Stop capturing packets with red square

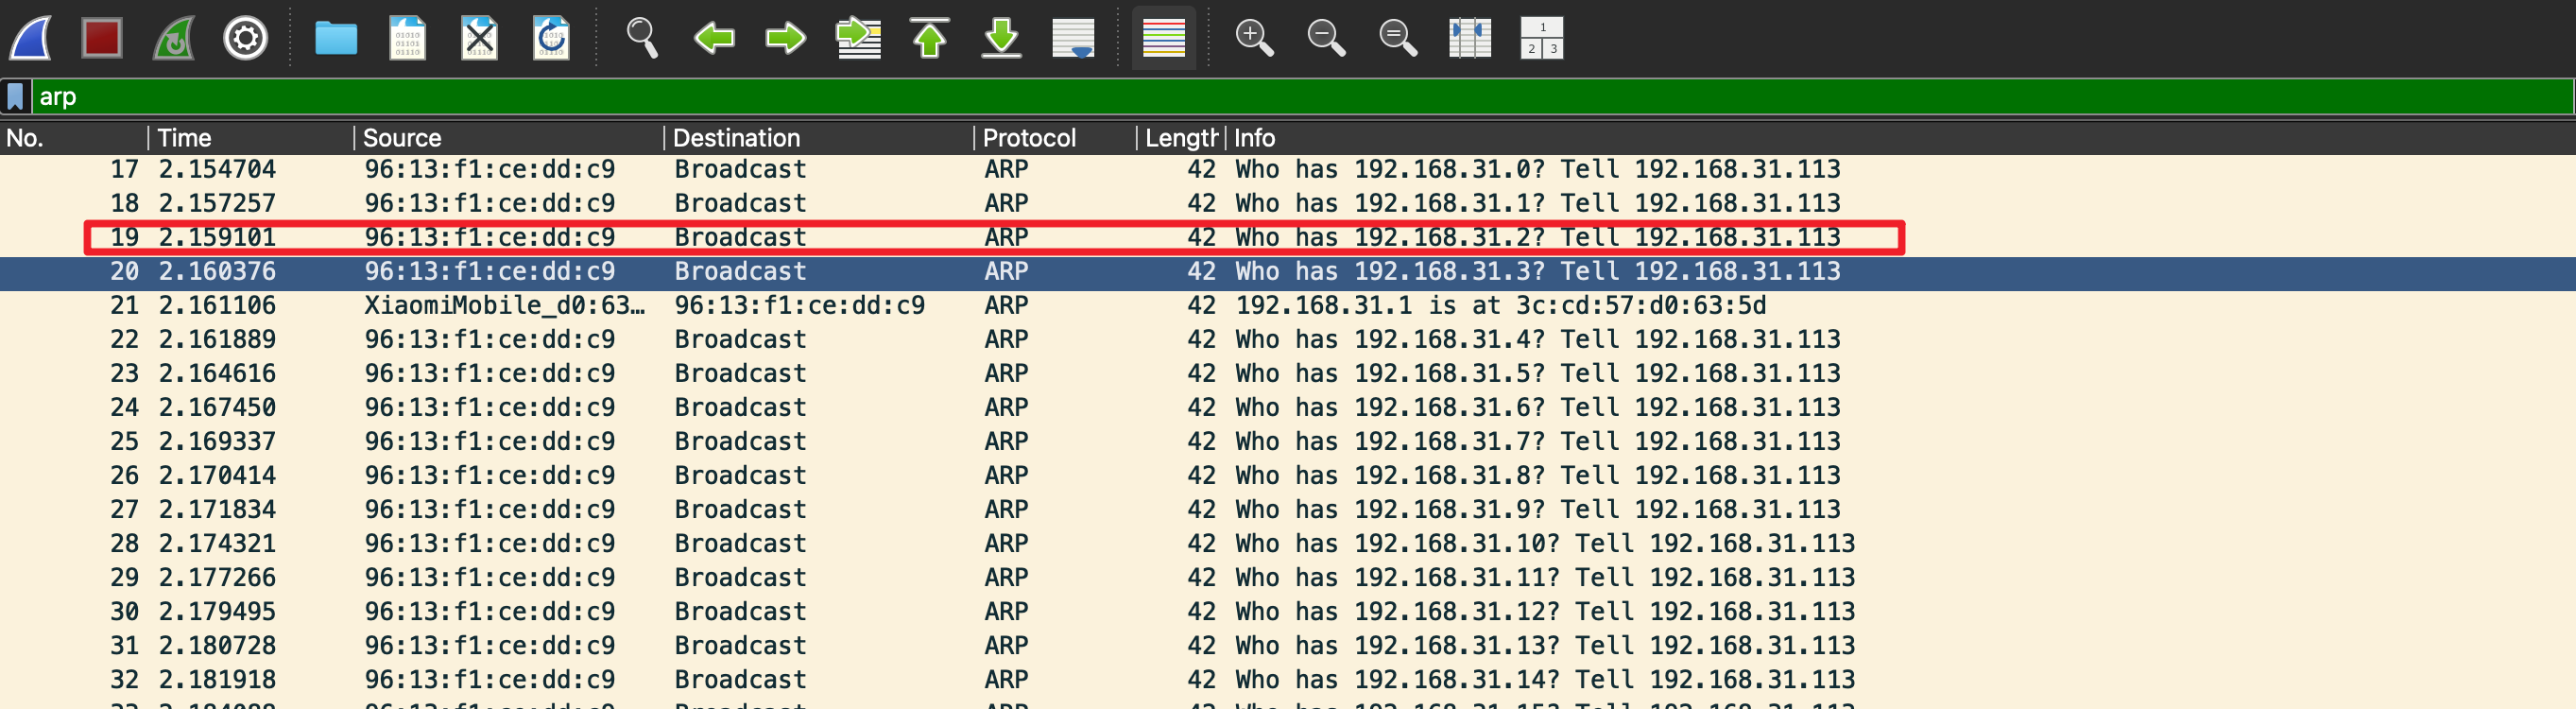(102, 39)
